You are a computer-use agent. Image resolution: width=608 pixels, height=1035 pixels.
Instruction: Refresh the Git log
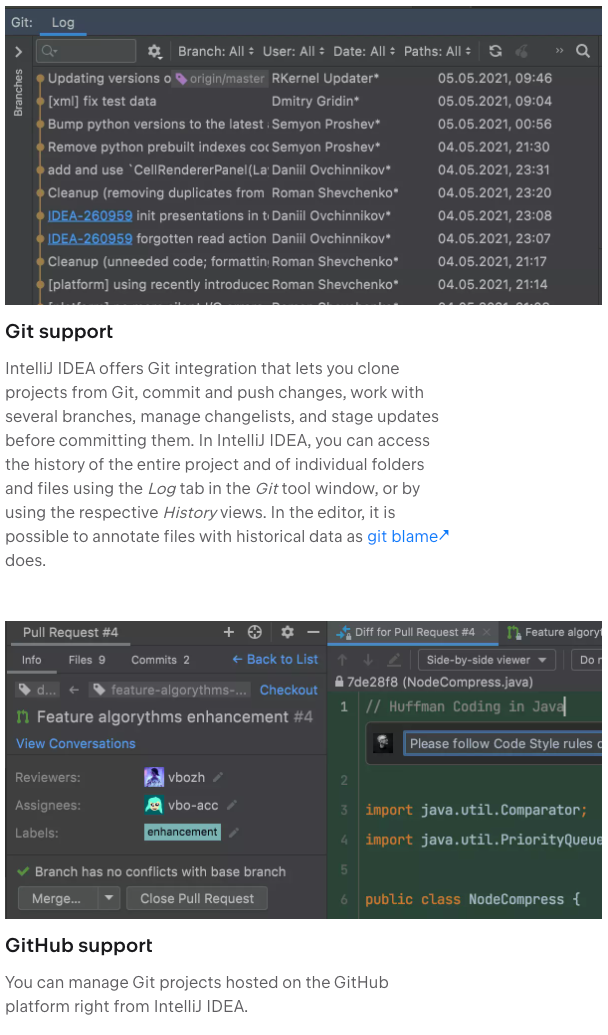496,51
